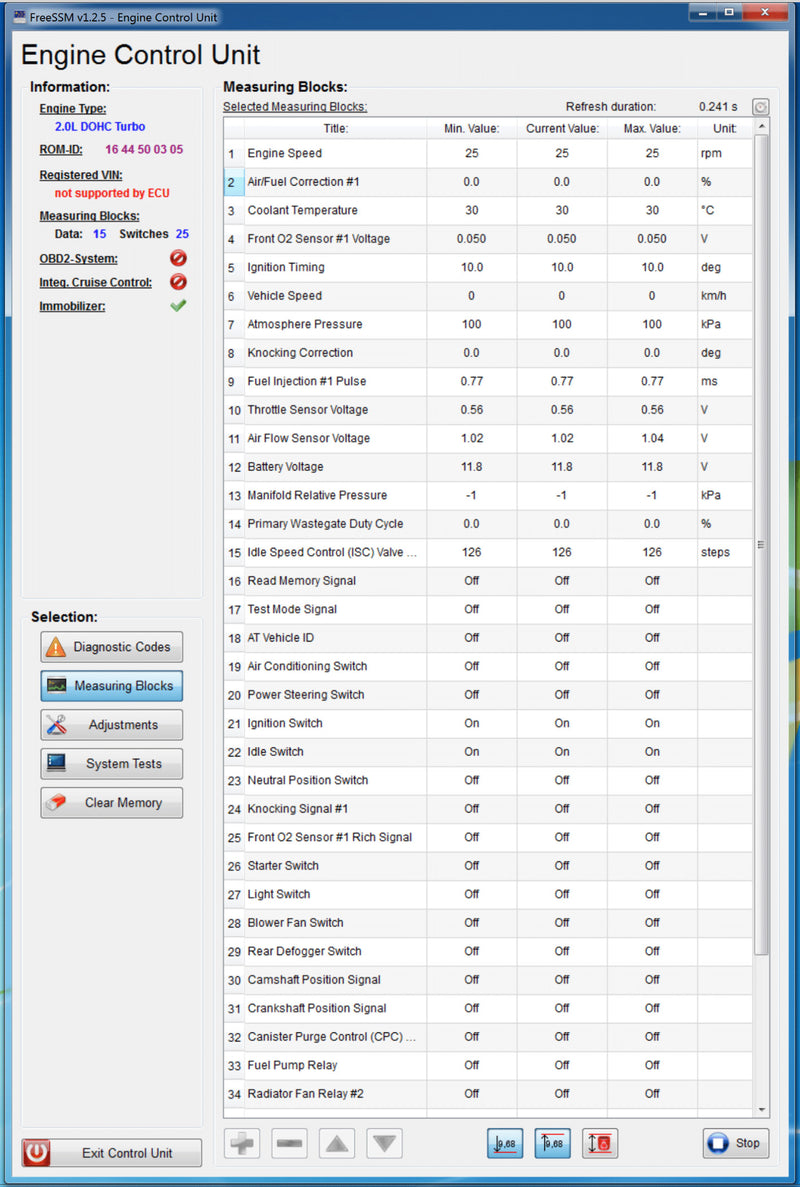Click the Integ. Cruise Control unsupported icon
The width and height of the screenshot is (800, 1187).
click(x=178, y=282)
